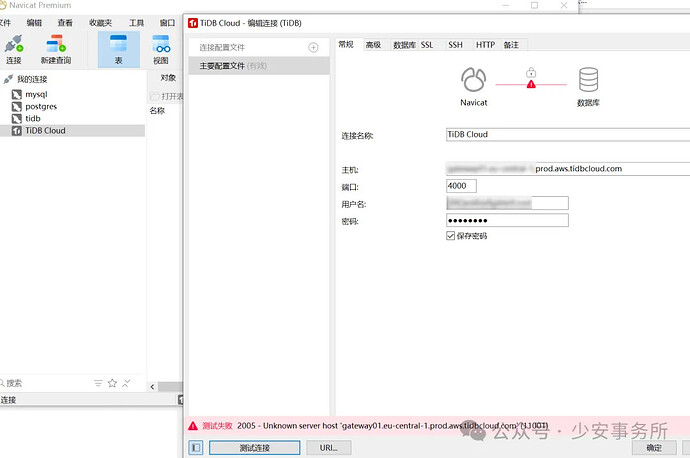
Task: Edit the 密码 password field
Action: pos(507,220)
